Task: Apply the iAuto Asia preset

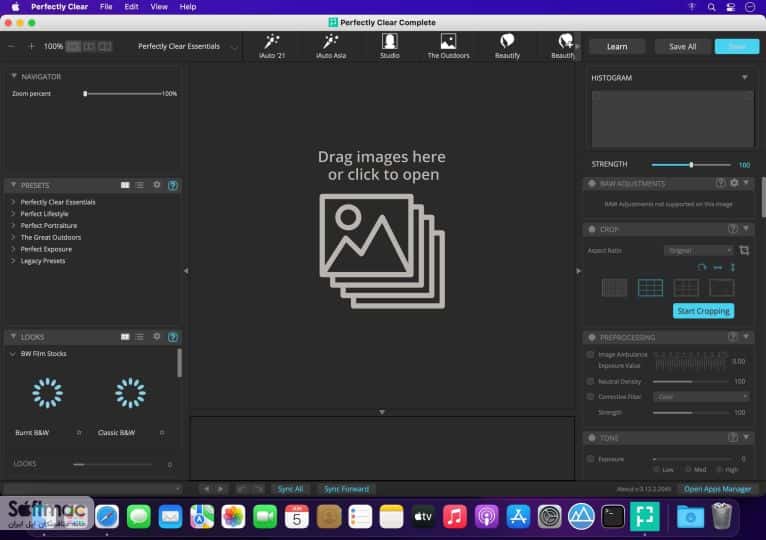Action: (331, 46)
